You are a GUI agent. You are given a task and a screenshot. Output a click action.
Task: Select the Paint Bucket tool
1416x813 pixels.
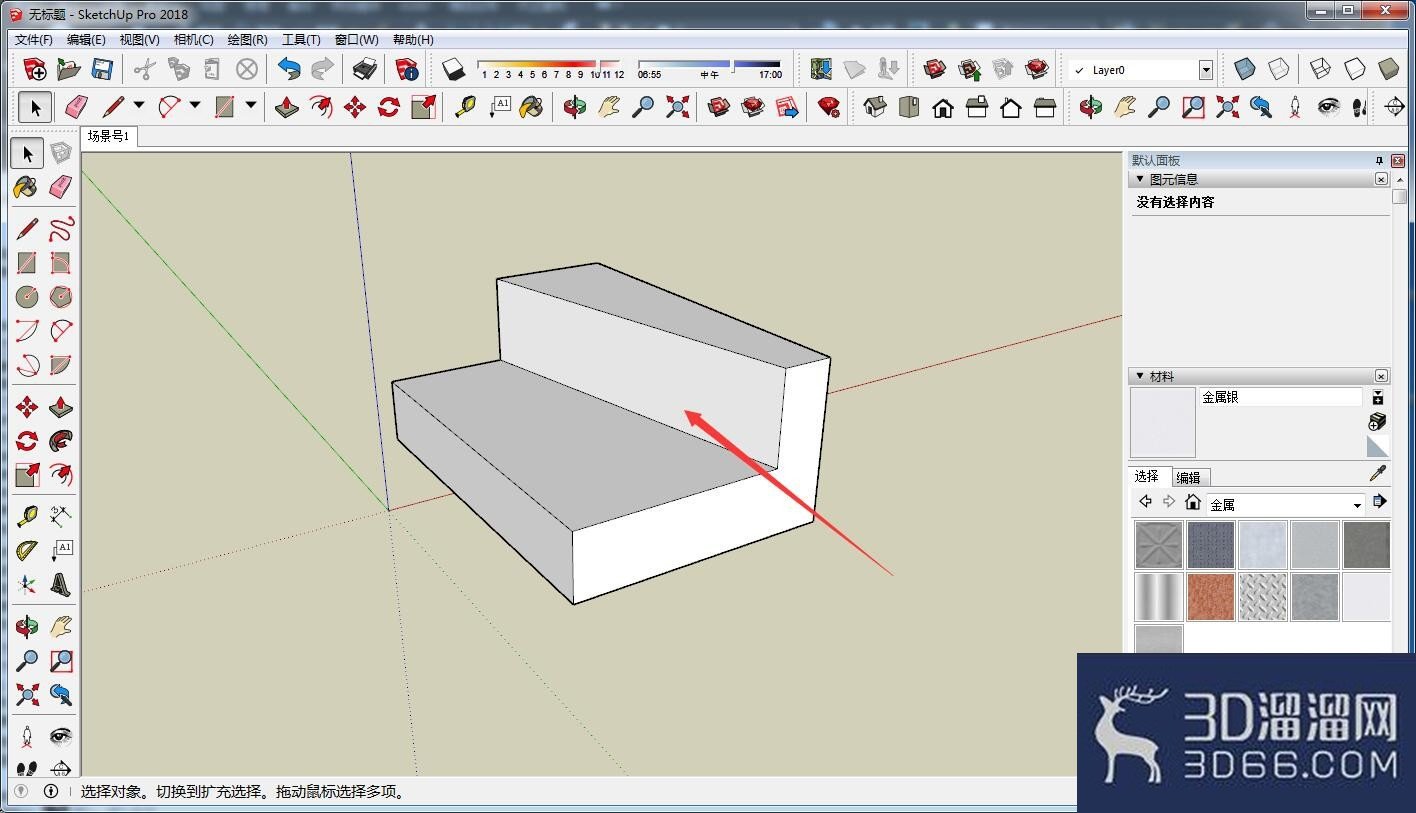[x=533, y=107]
